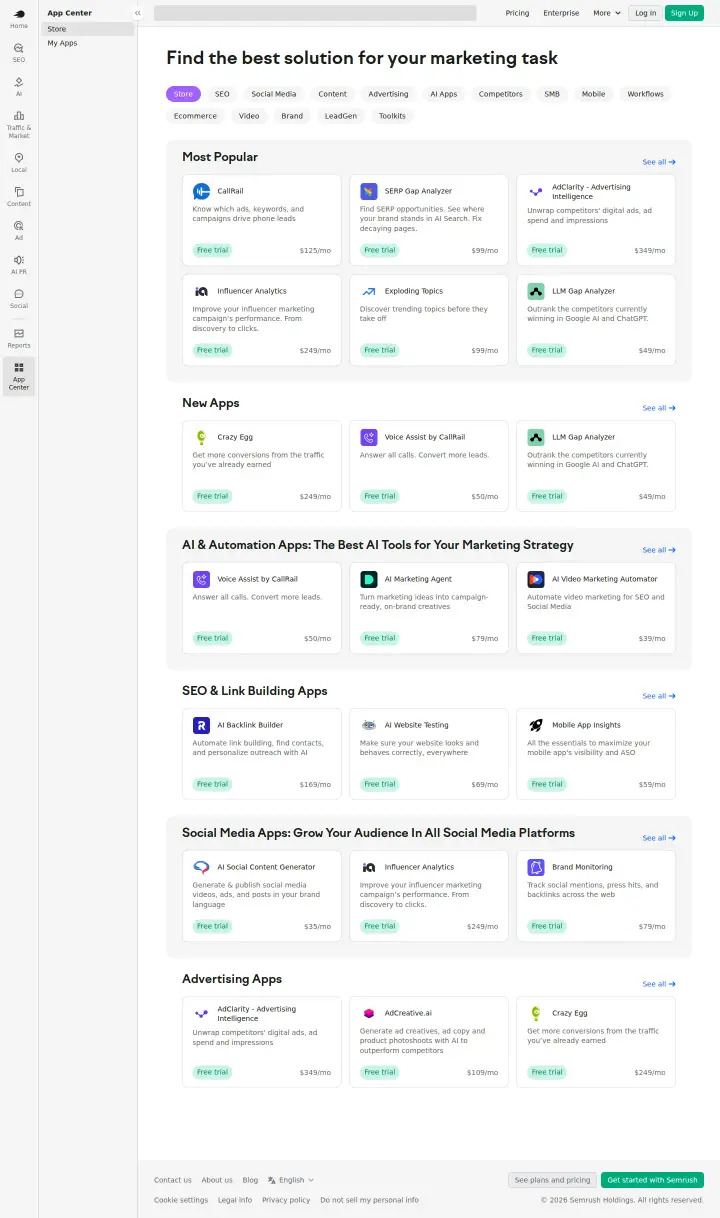Open Do not sell my personal info link

coord(369,1200)
